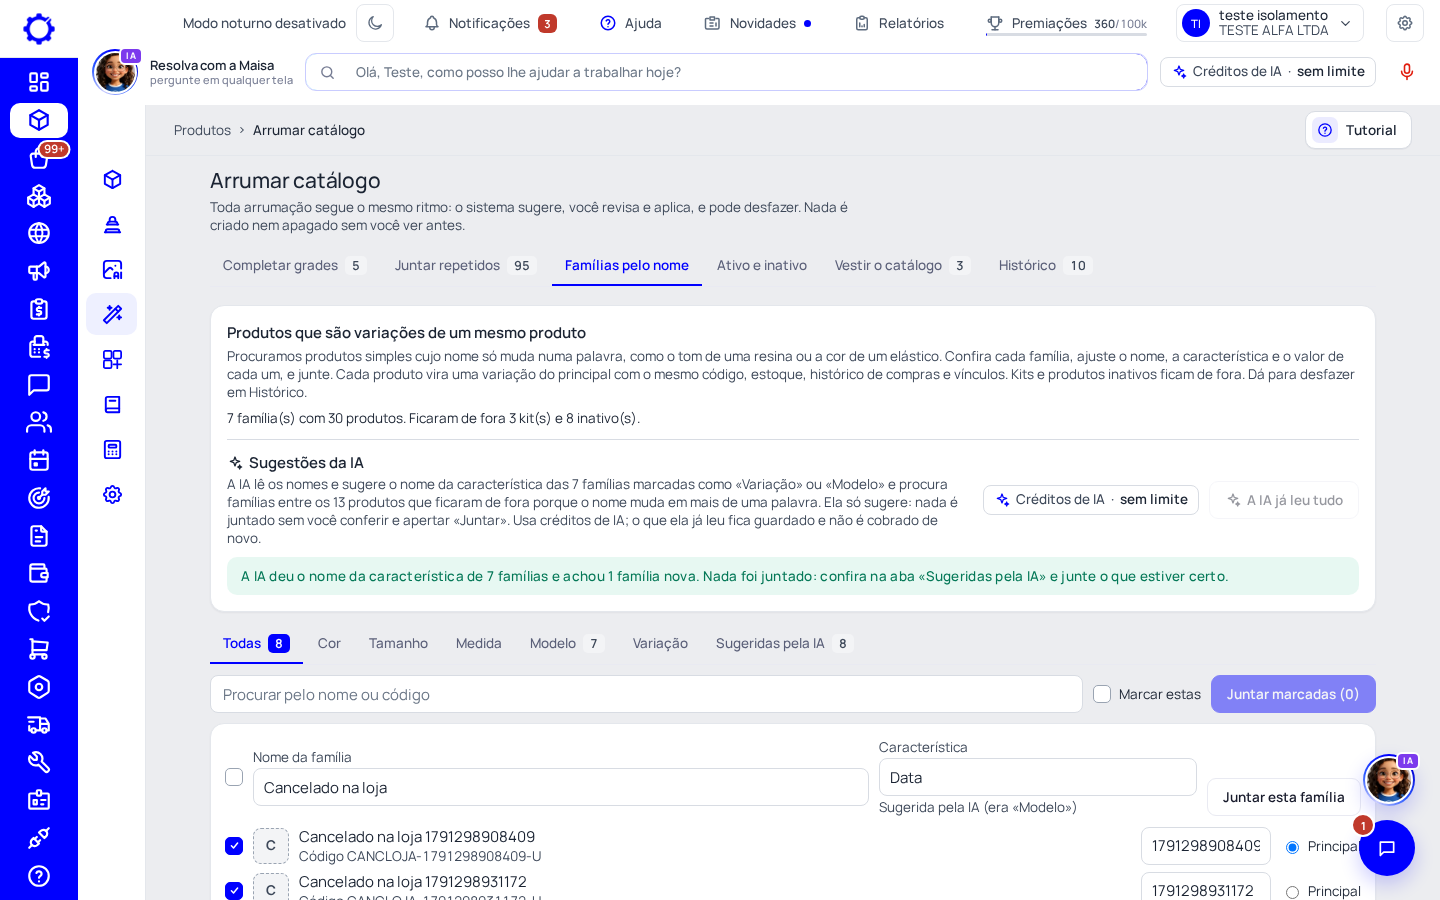
Task: Click the red microphone icon
Action: click(x=1407, y=72)
